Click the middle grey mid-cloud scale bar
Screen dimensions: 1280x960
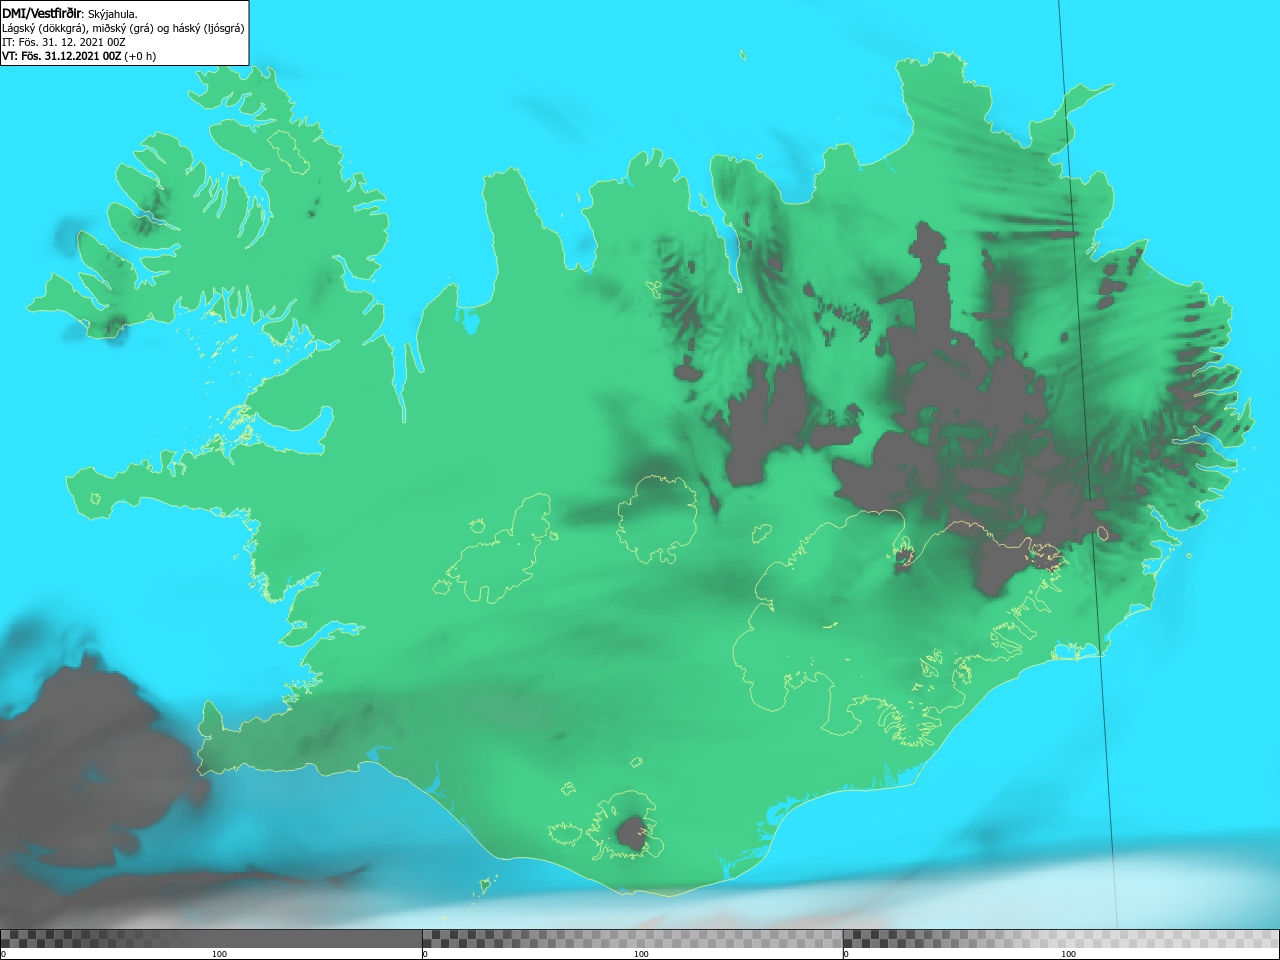click(x=633, y=939)
